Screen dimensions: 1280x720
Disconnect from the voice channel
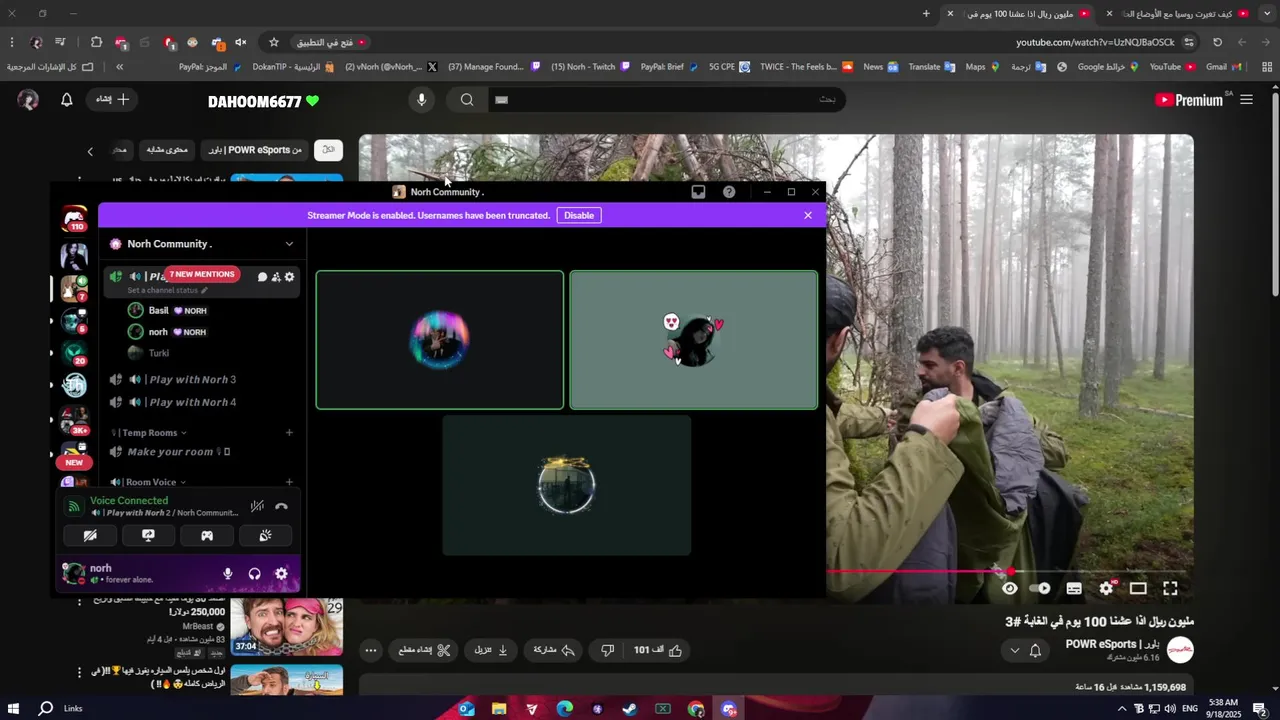click(281, 506)
